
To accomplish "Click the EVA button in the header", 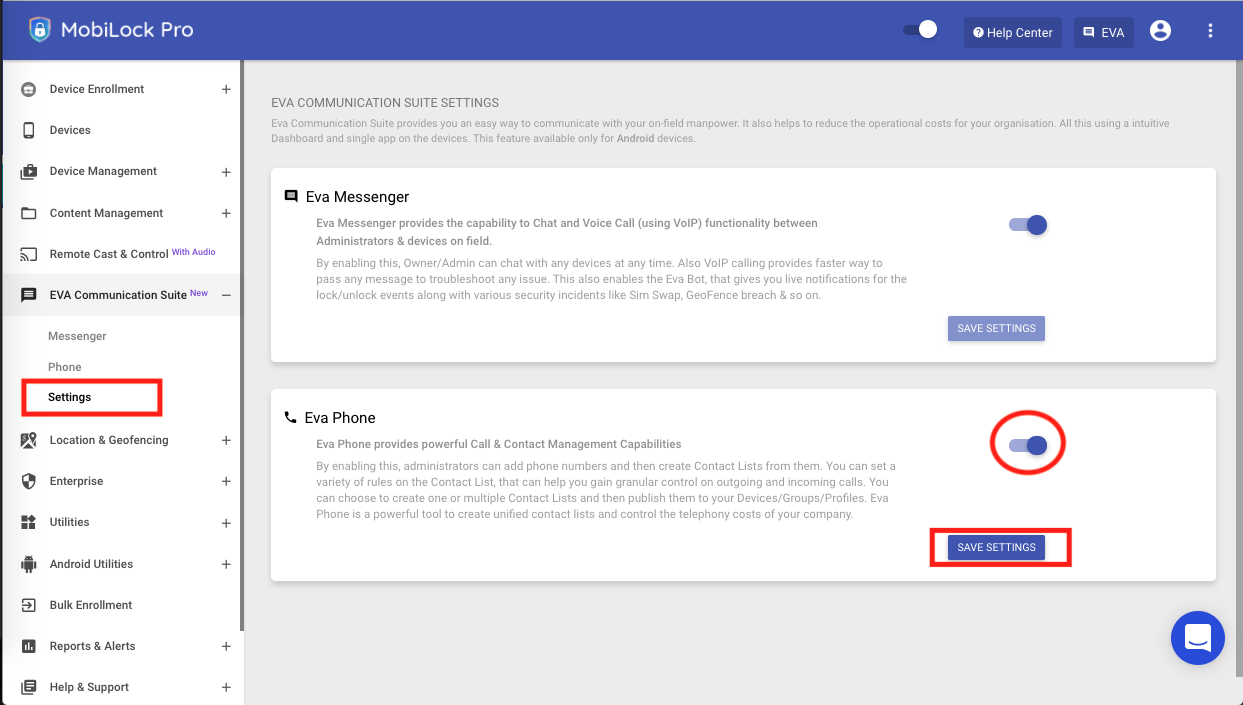I will click(1104, 32).
